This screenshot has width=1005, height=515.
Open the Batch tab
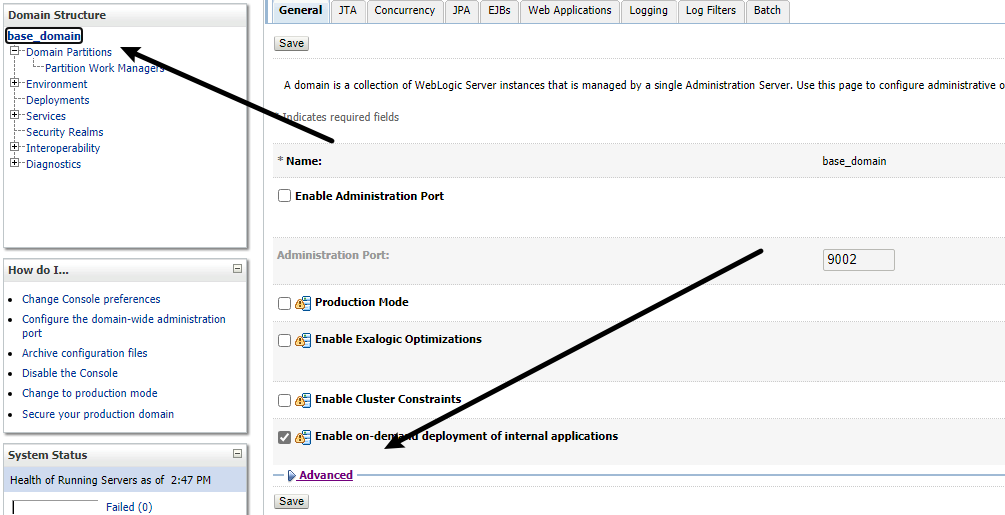point(767,11)
